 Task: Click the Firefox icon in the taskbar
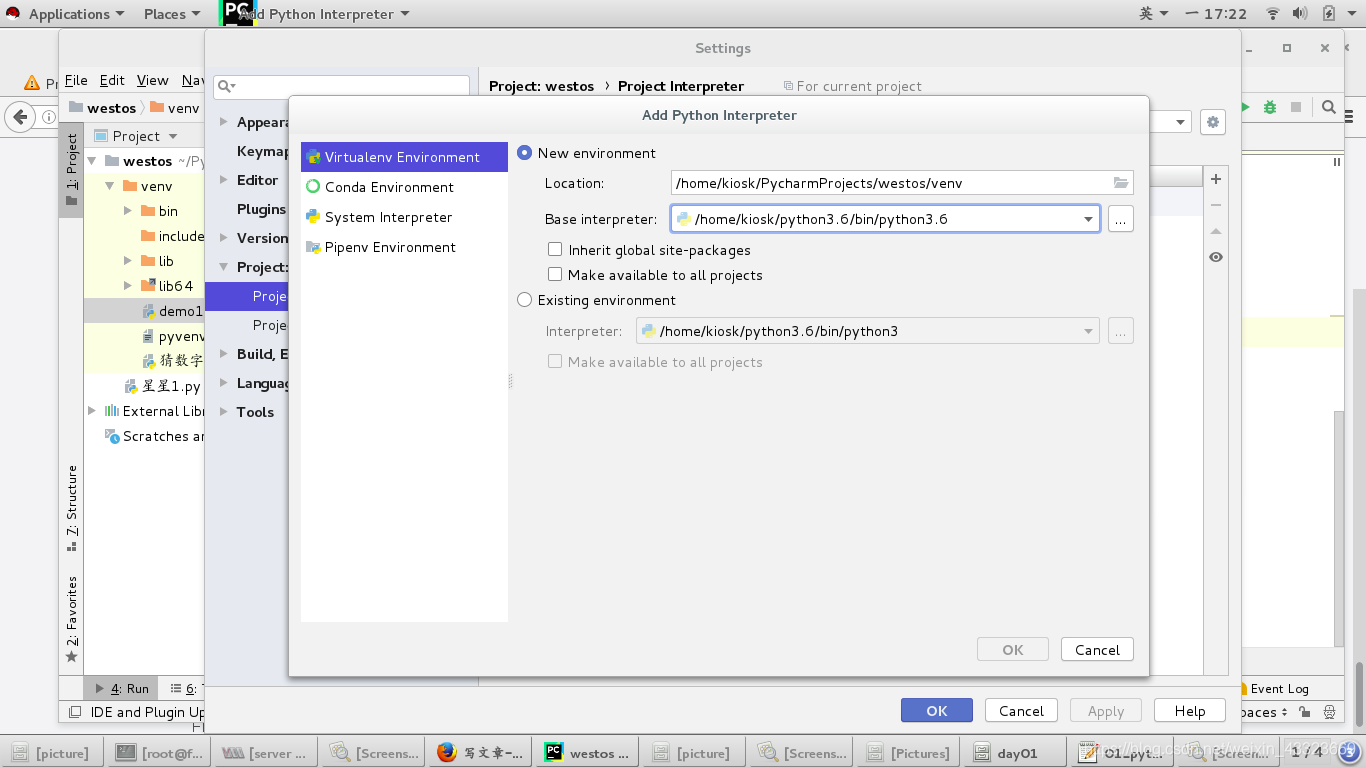tap(447, 753)
